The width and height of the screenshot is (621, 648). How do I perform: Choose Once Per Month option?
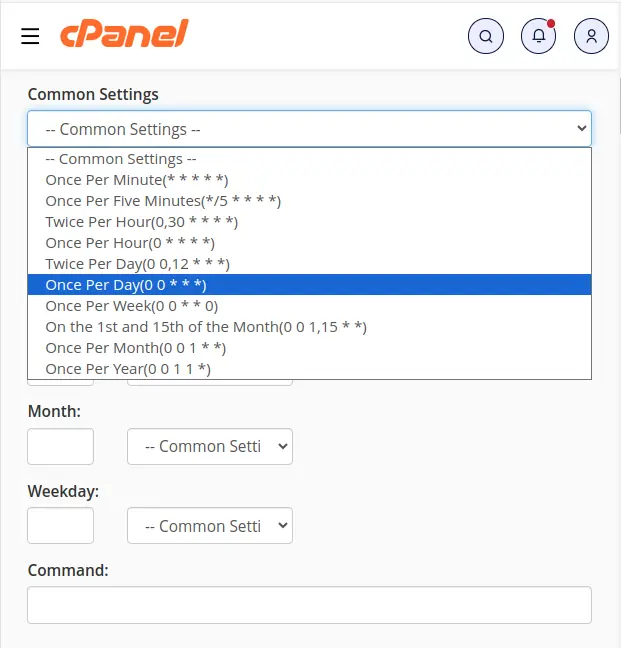point(309,348)
